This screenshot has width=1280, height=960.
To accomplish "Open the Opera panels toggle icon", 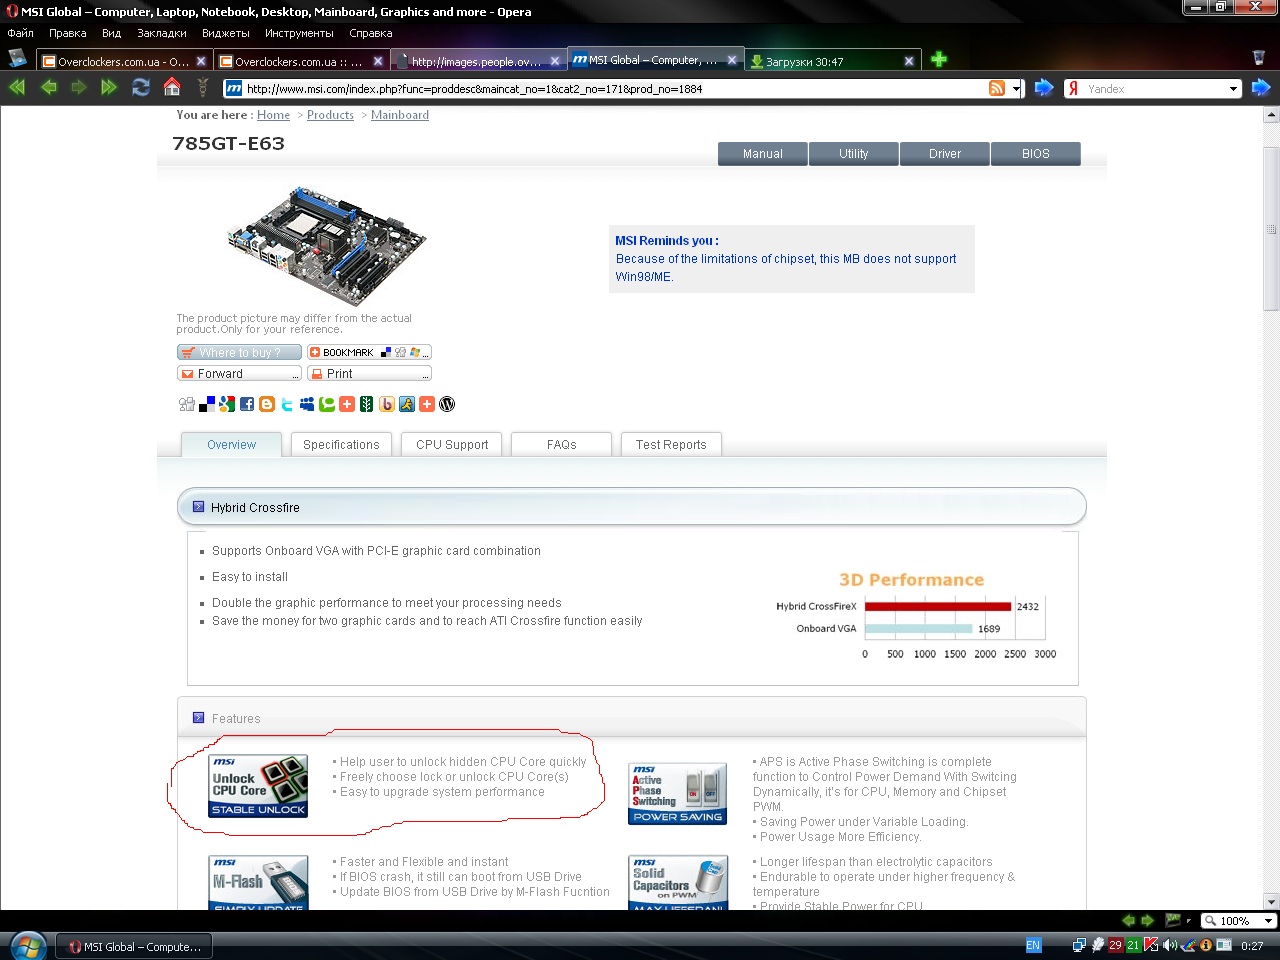I will point(18,59).
